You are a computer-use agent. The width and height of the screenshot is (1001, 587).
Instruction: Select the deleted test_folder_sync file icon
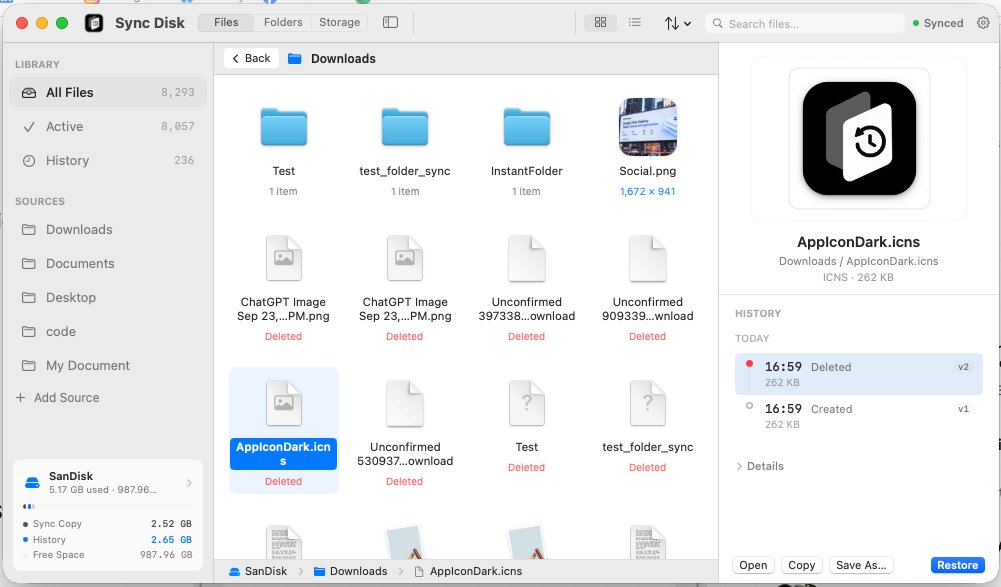tap(647, 403)
